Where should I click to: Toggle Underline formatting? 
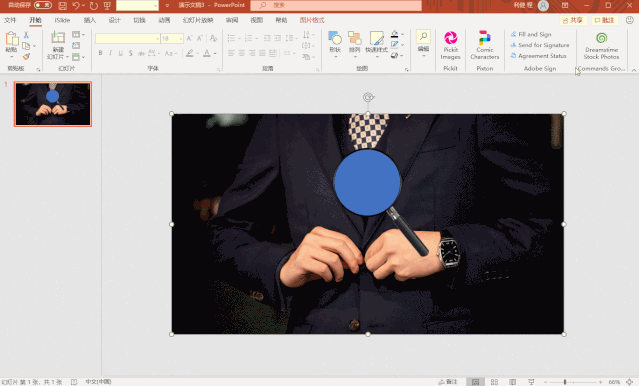click(121, 53)
